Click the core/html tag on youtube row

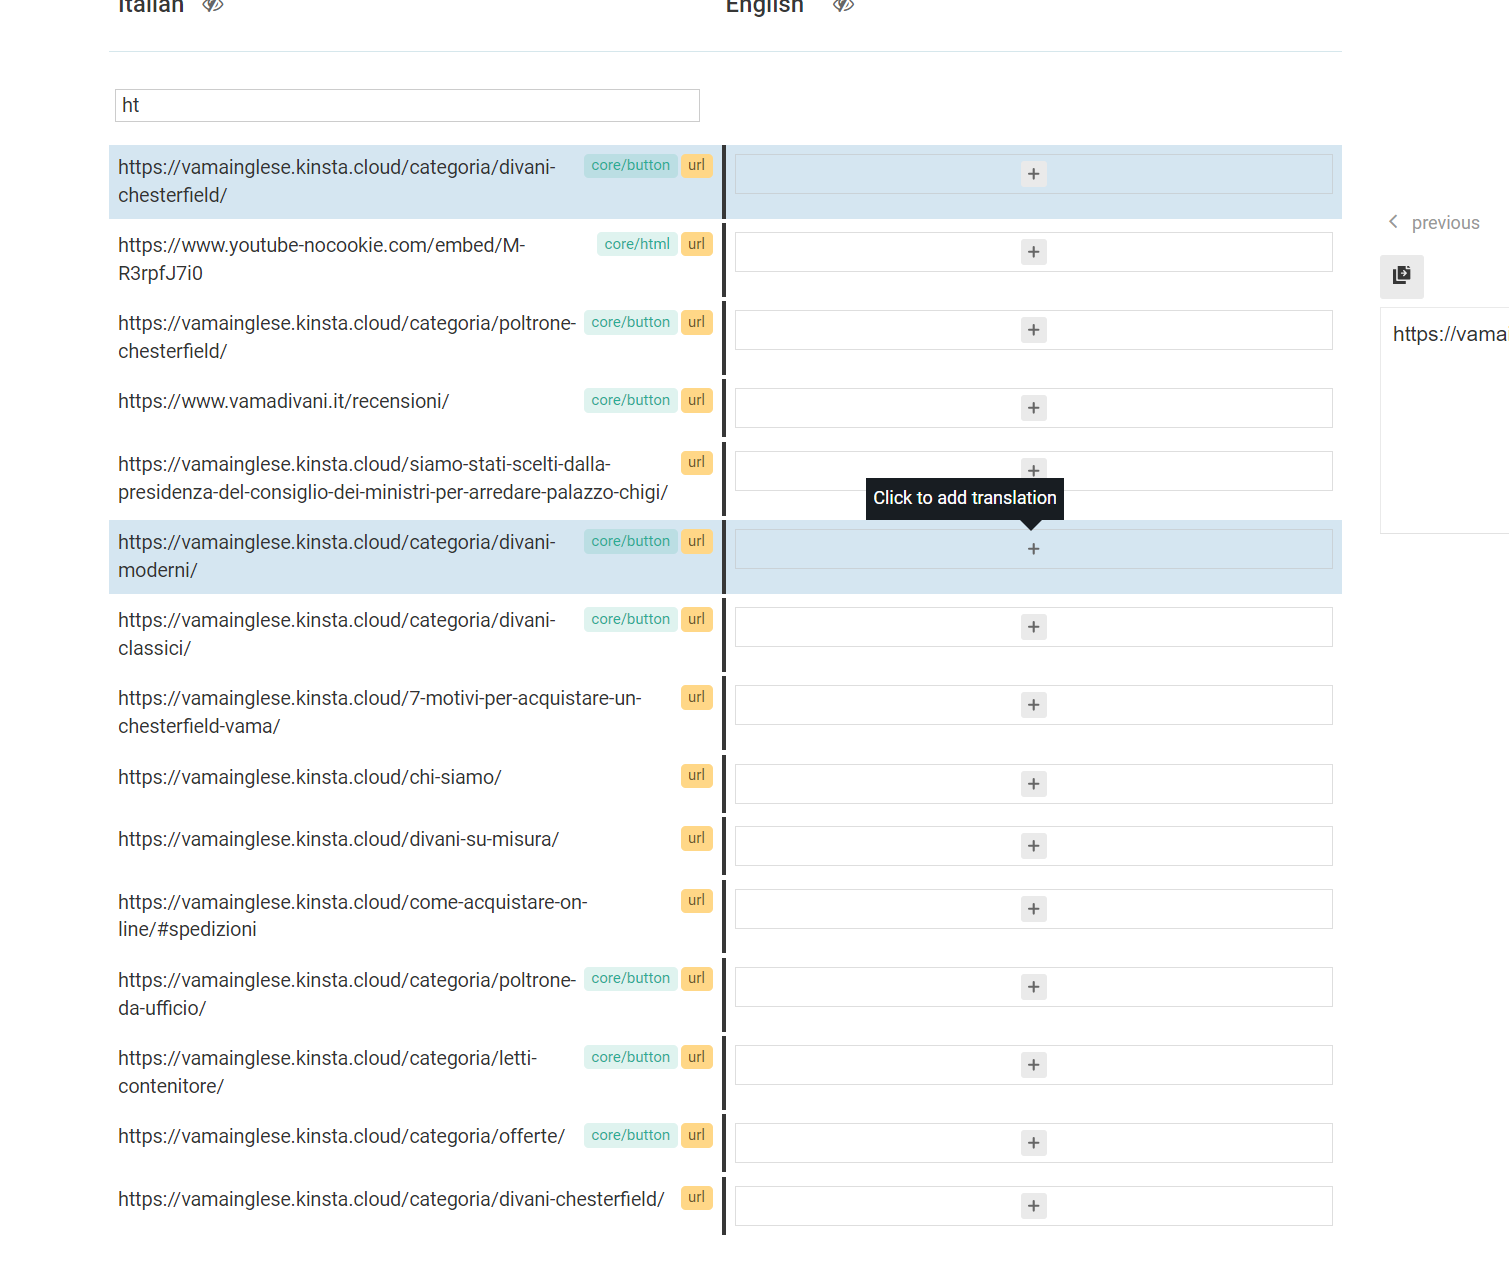click(x=637, y=244)
